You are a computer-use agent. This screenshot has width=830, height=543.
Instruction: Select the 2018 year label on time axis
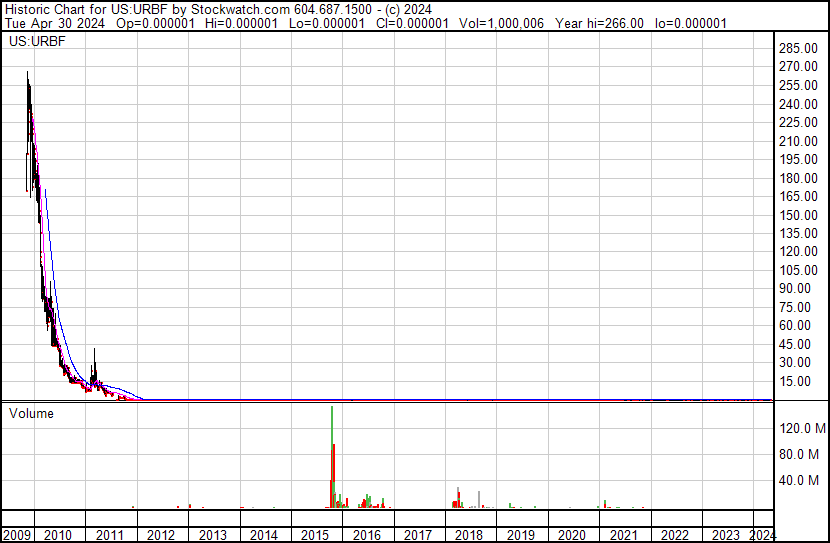coord(469,535)
